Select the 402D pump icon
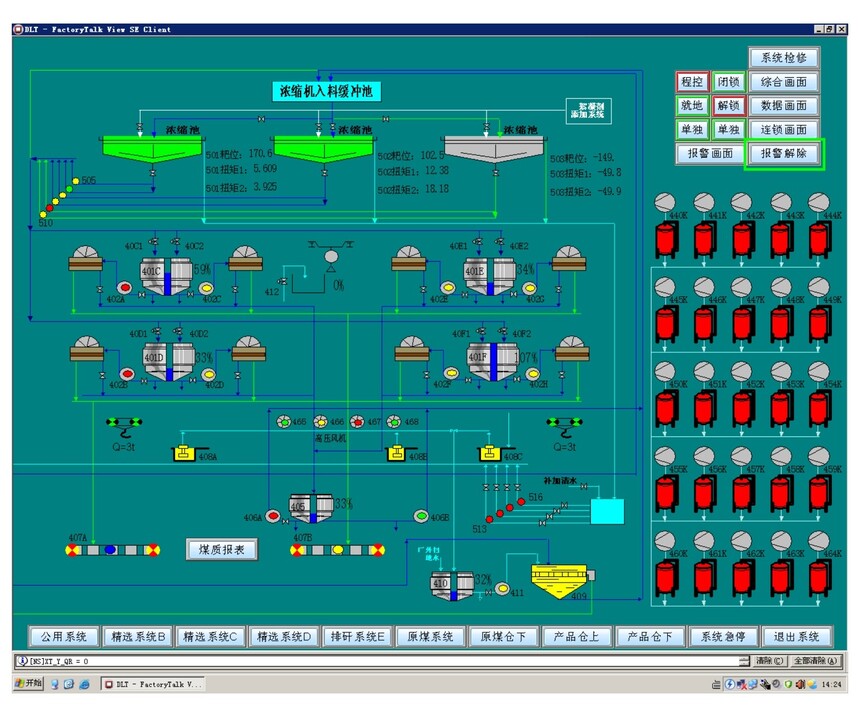Viewport: 860px width, 717px height. 208,374
